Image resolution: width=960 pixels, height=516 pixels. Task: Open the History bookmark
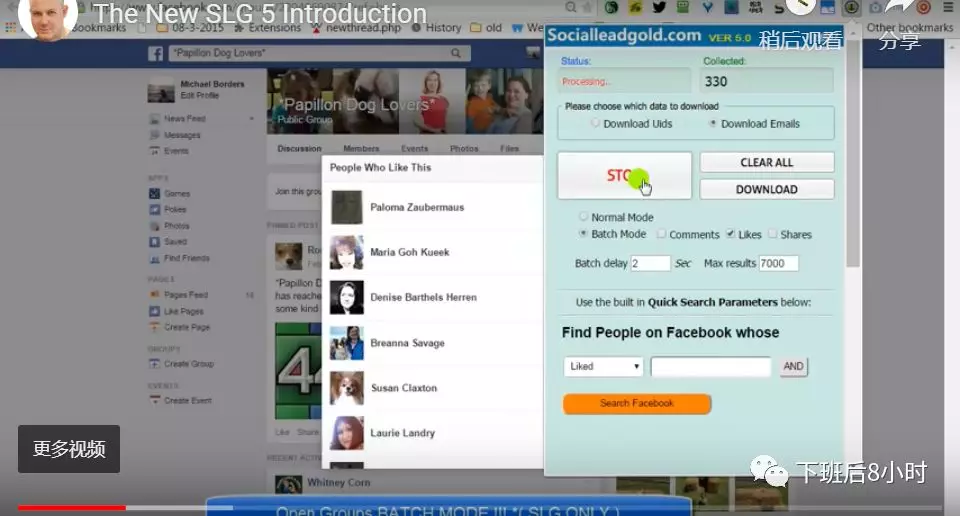[437, 28]
